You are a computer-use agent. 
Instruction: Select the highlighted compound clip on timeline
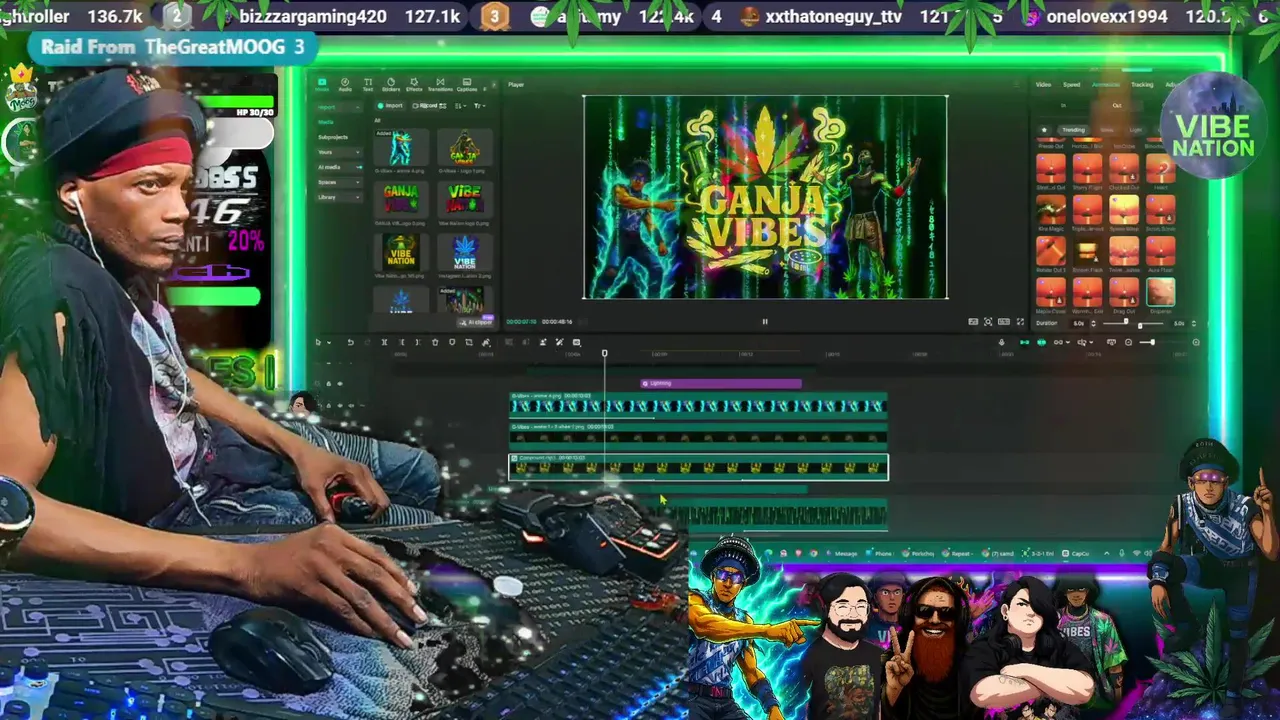698,466
